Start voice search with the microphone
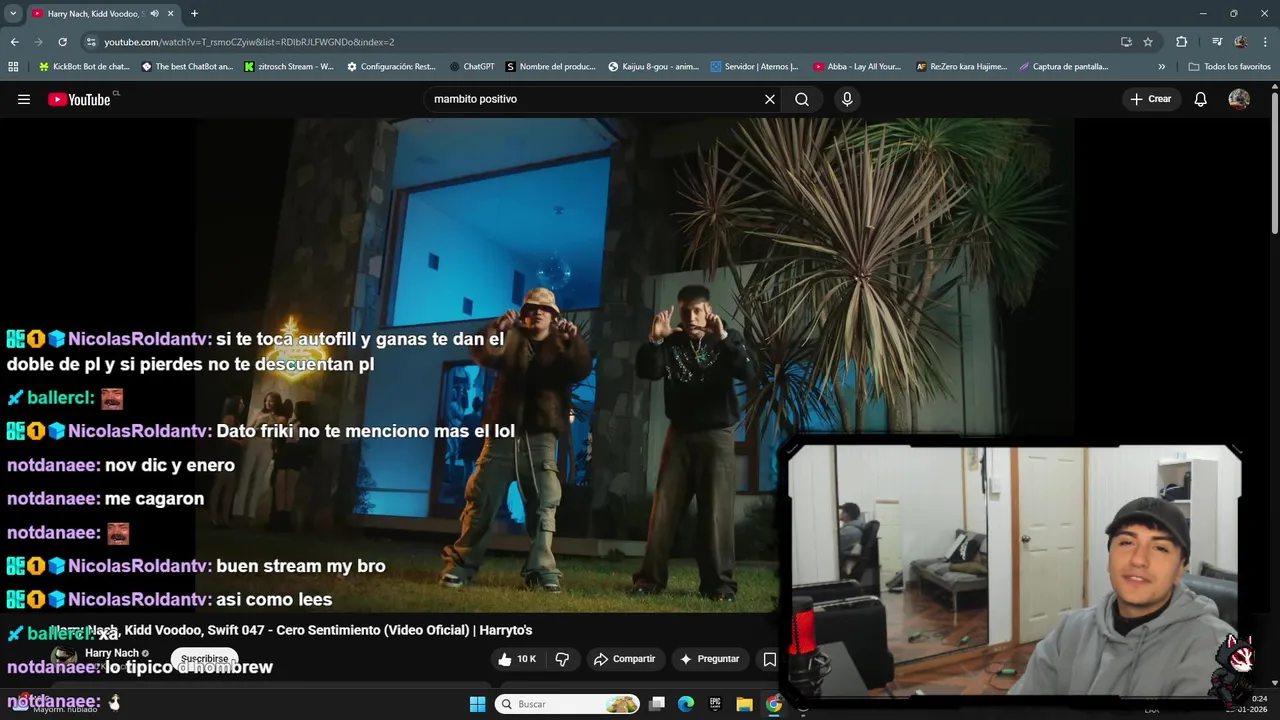 pyautogui.click(x=847, y=99)
